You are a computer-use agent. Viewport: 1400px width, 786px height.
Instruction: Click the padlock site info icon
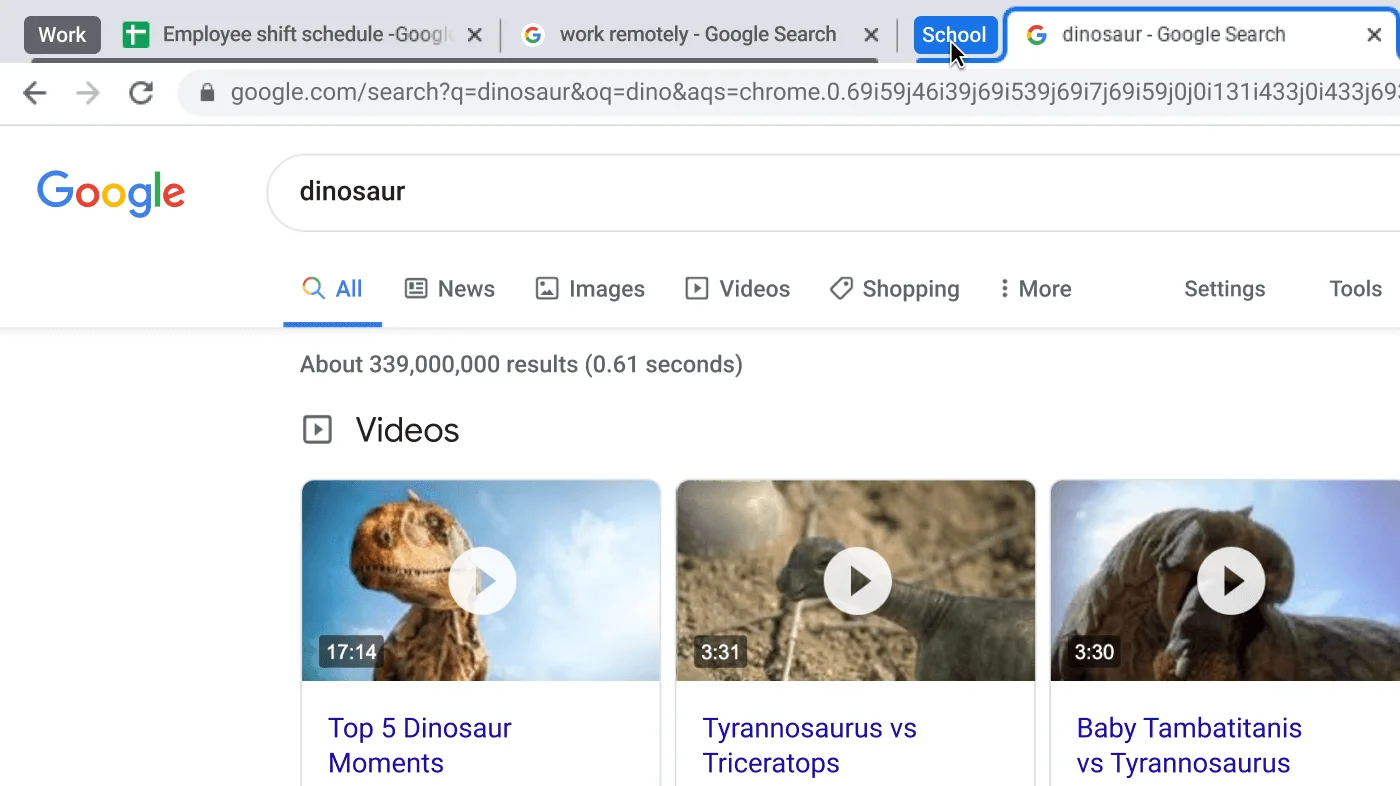tap(207, 94)
